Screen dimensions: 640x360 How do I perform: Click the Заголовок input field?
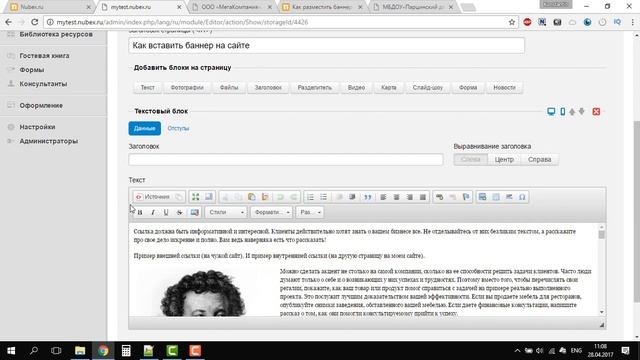point(286,160)
